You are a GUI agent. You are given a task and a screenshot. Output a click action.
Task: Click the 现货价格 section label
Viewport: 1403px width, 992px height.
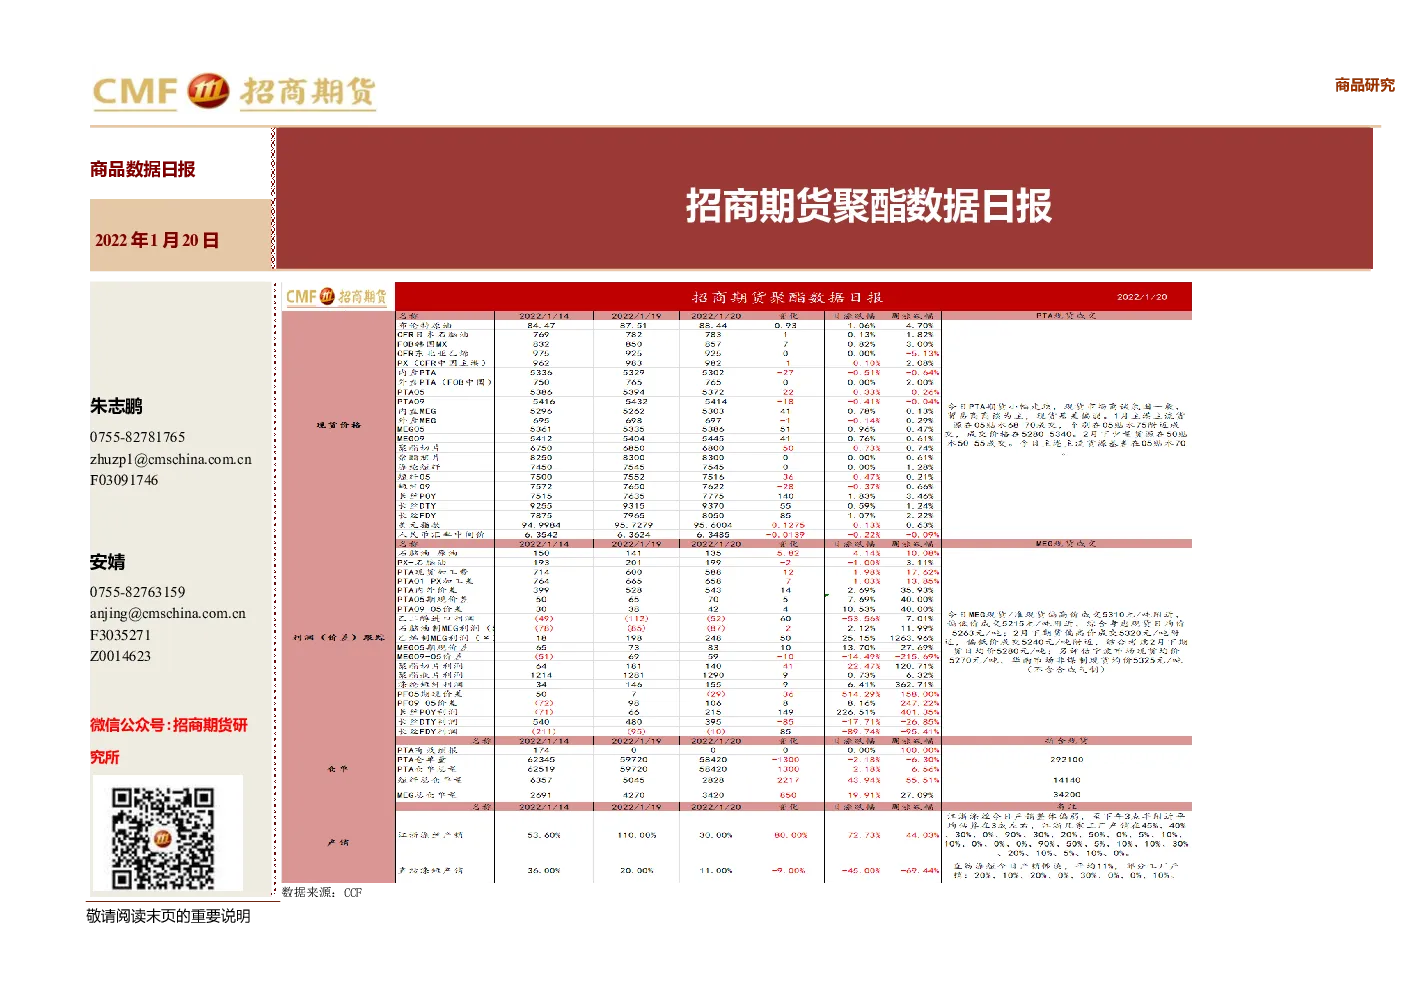click(x=338, y=426)
